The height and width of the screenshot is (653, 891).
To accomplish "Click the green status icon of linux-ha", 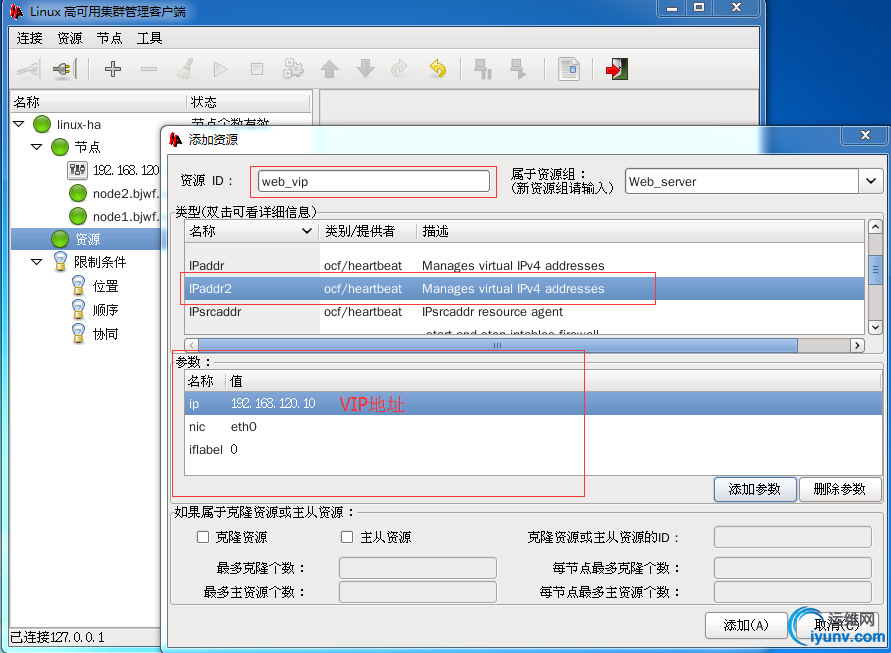I will (x=42, y=124).
